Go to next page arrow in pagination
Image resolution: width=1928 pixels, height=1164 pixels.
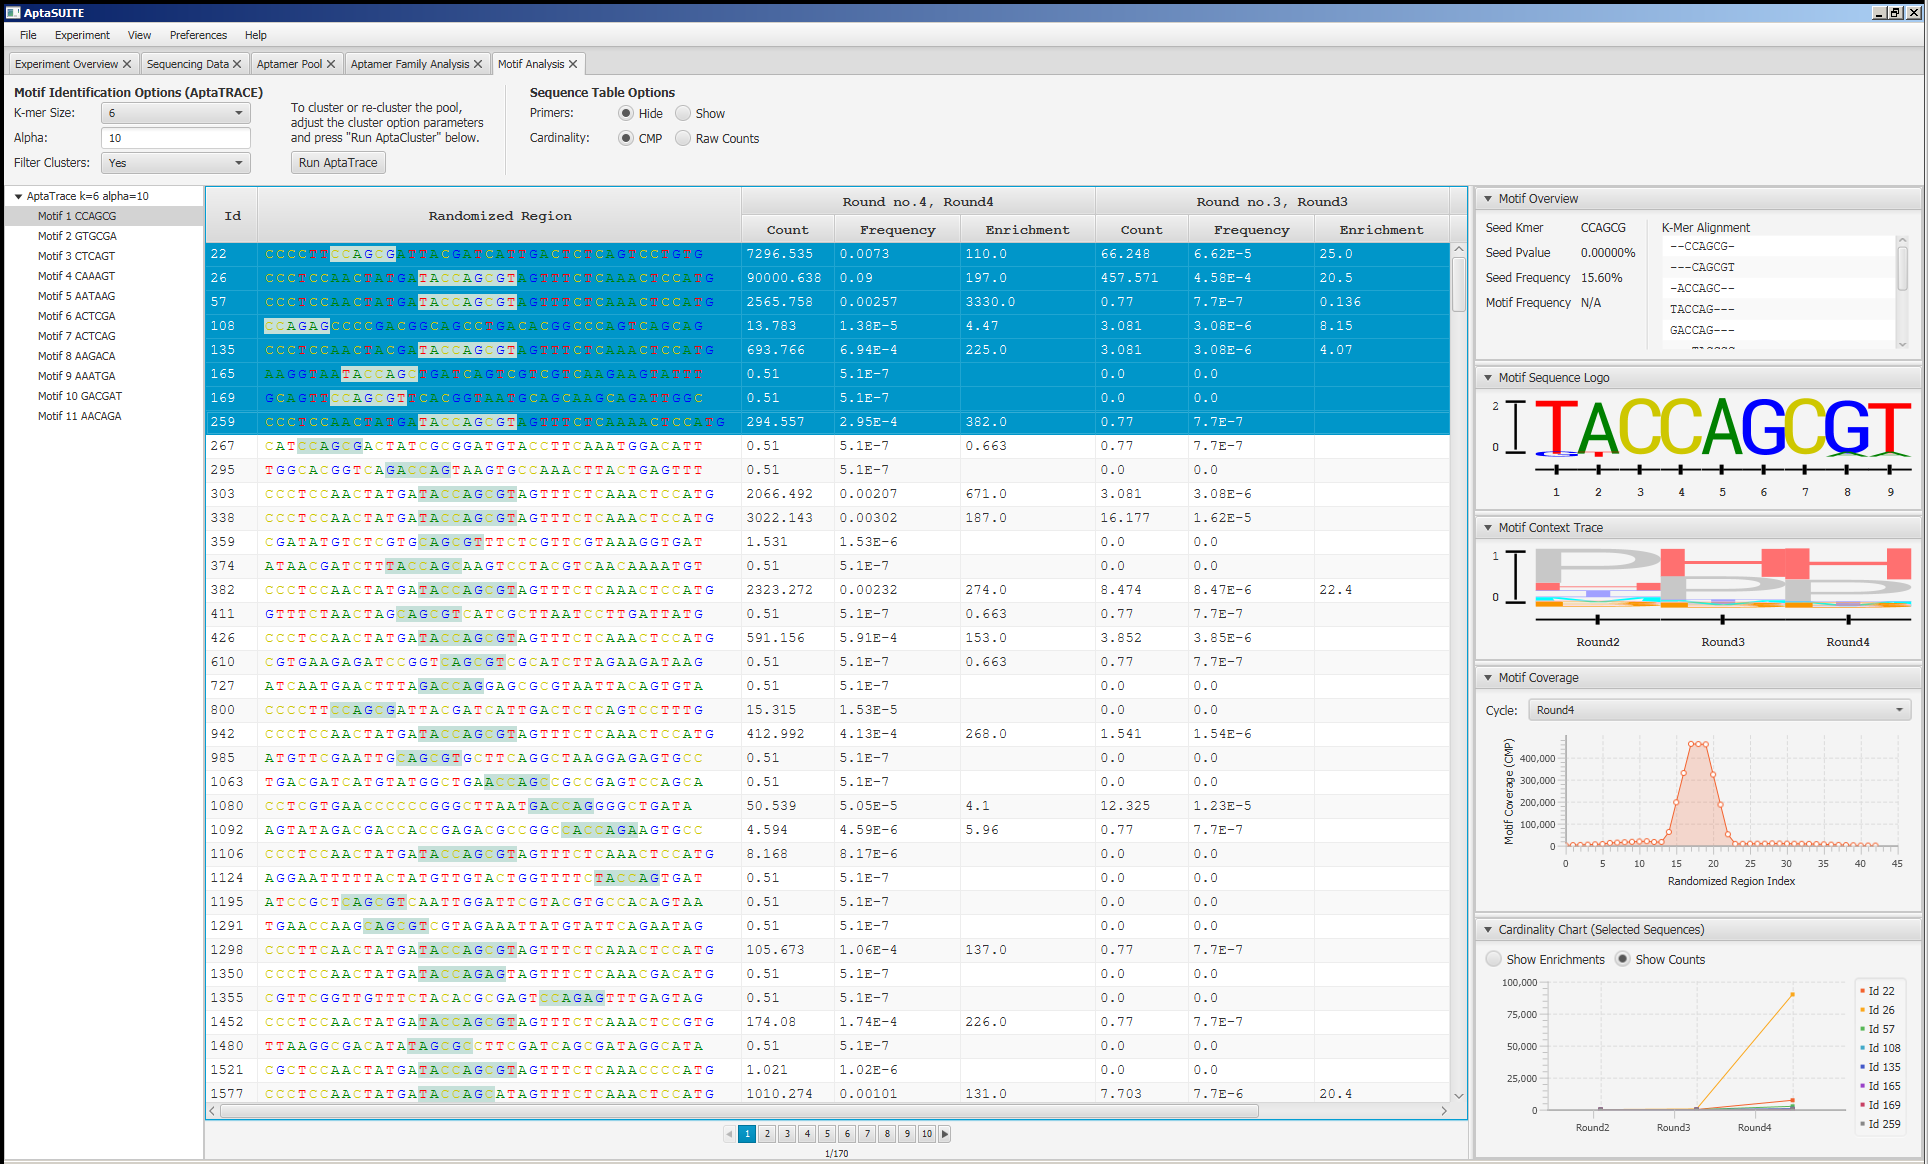click(x=945, y=1134)
